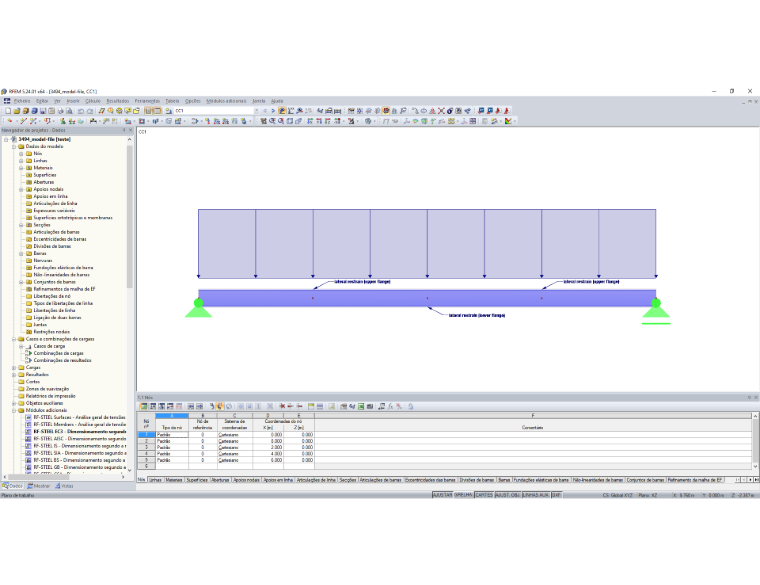Select Casos de carga tree item

[x=49, y=346]
